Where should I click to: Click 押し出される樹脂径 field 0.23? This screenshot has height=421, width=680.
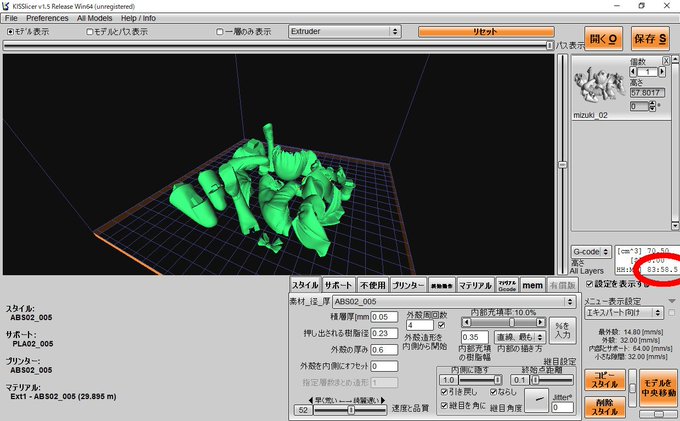click(384, 333)
